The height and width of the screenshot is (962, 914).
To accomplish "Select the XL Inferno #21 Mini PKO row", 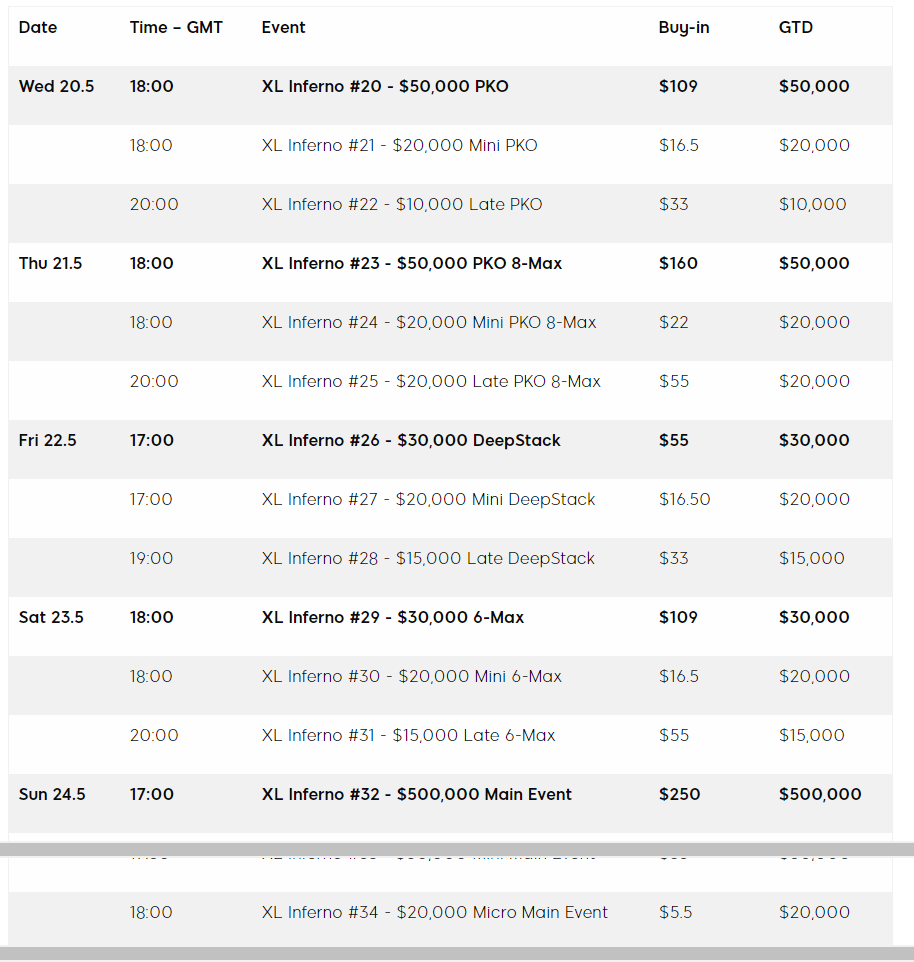I will click(399, 146).
